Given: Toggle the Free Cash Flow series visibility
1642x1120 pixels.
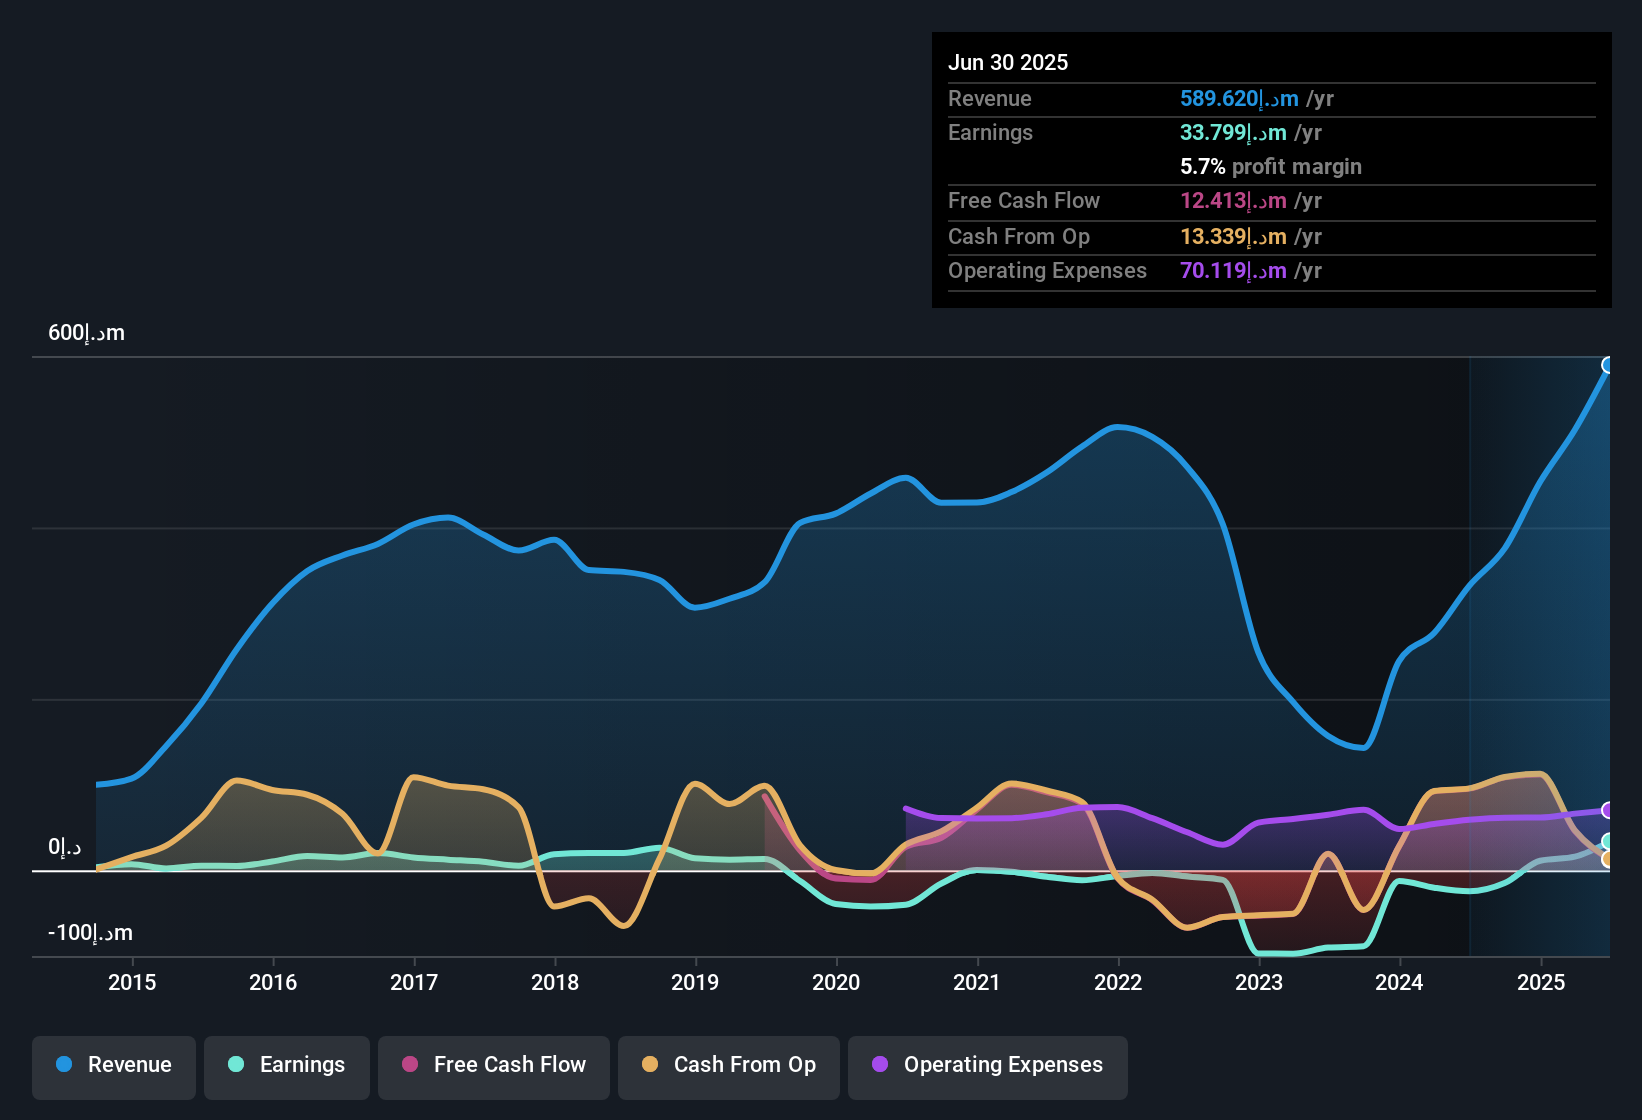Looking at the screenshot, I should (x=493, y=1065).
